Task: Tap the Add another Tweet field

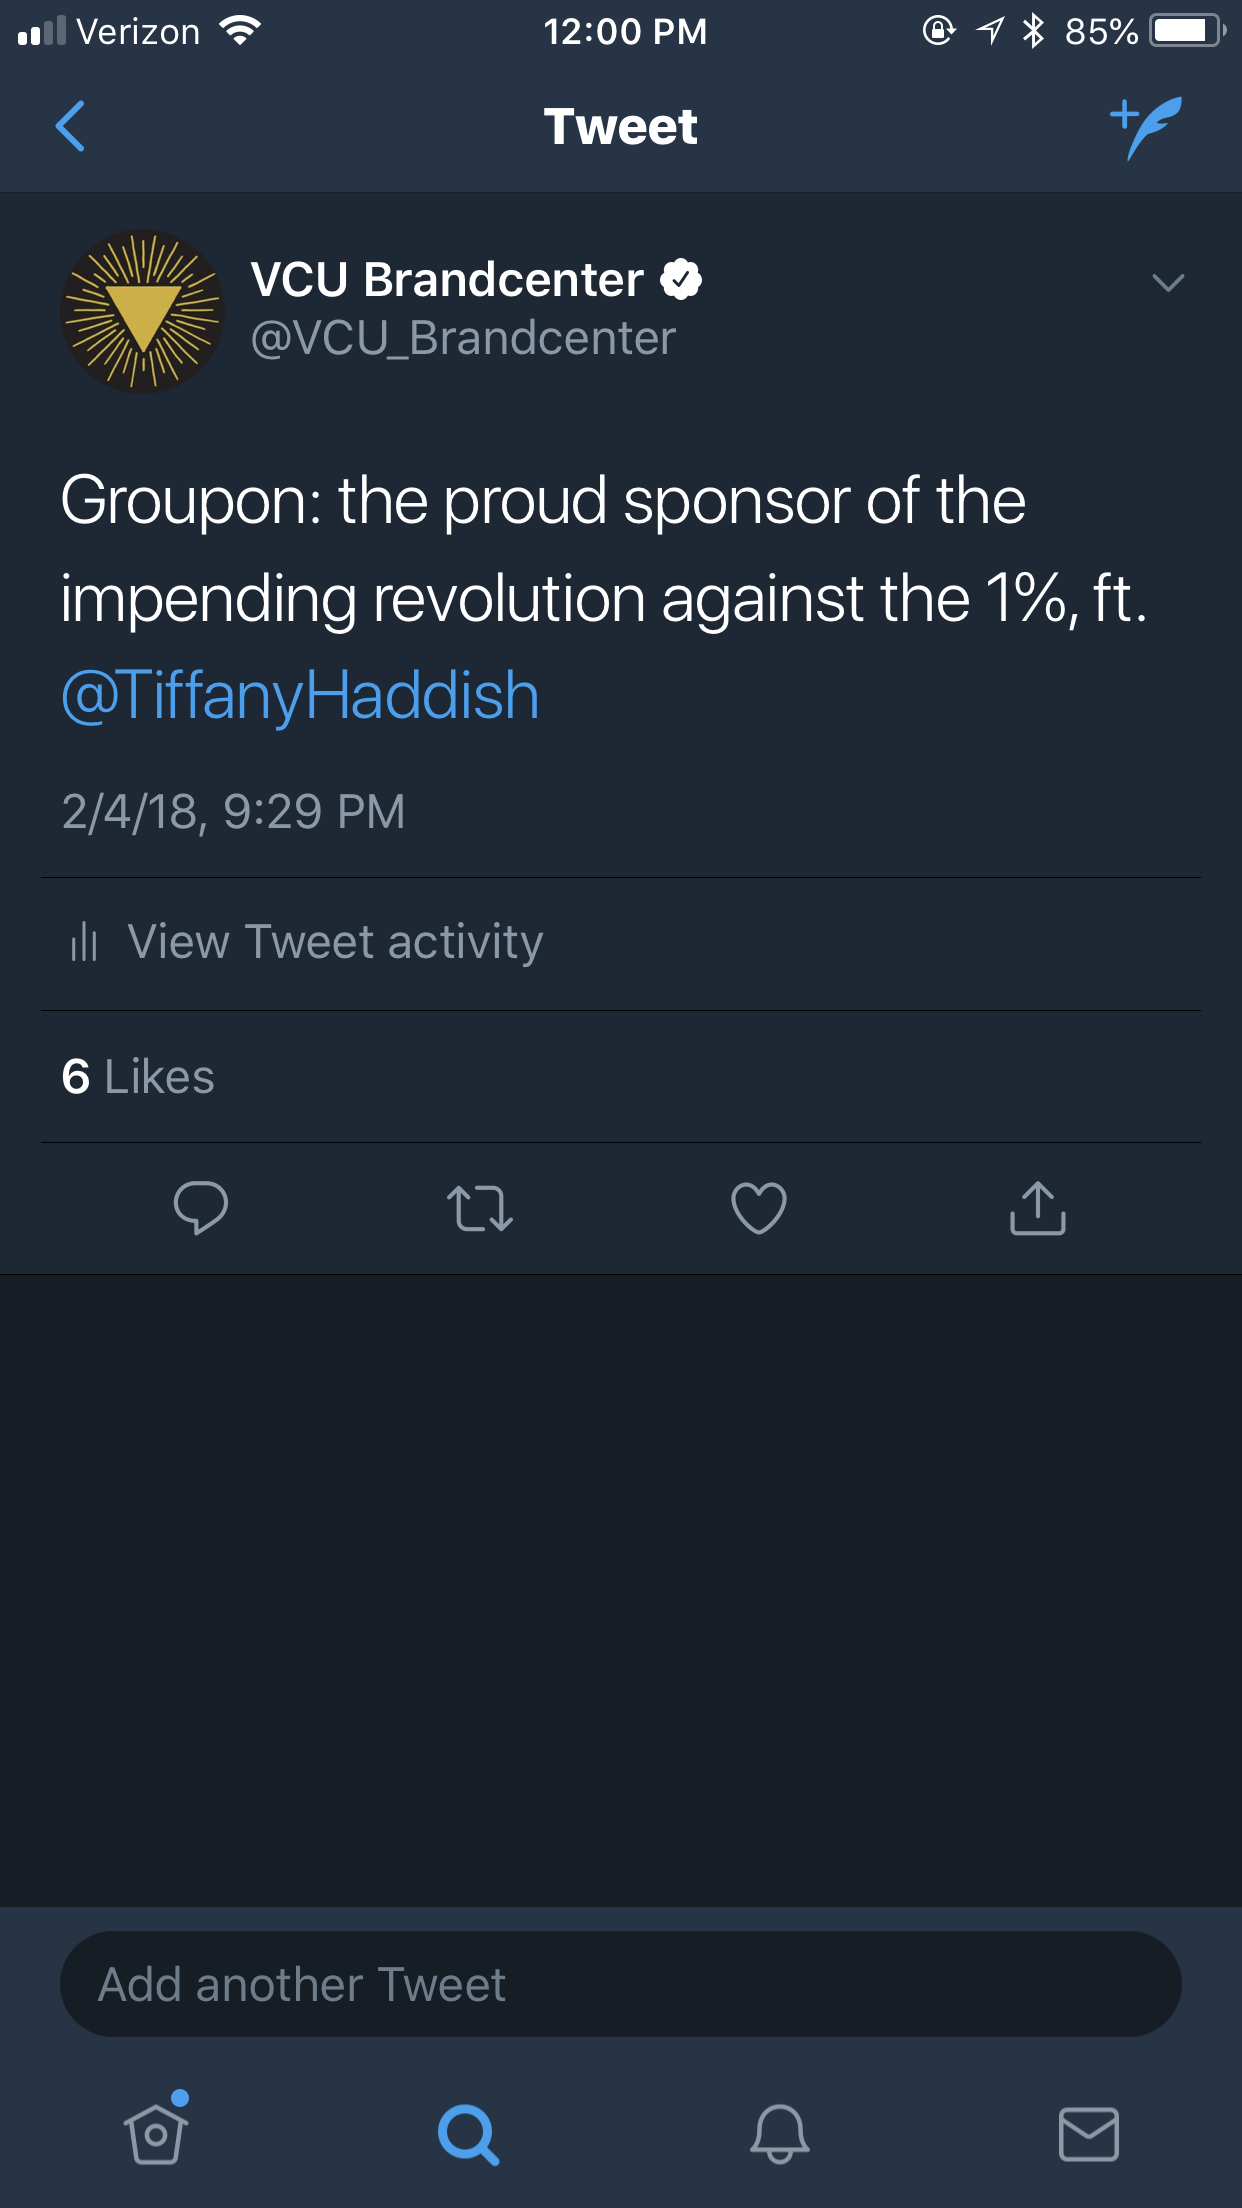Action: (620, 1984)
